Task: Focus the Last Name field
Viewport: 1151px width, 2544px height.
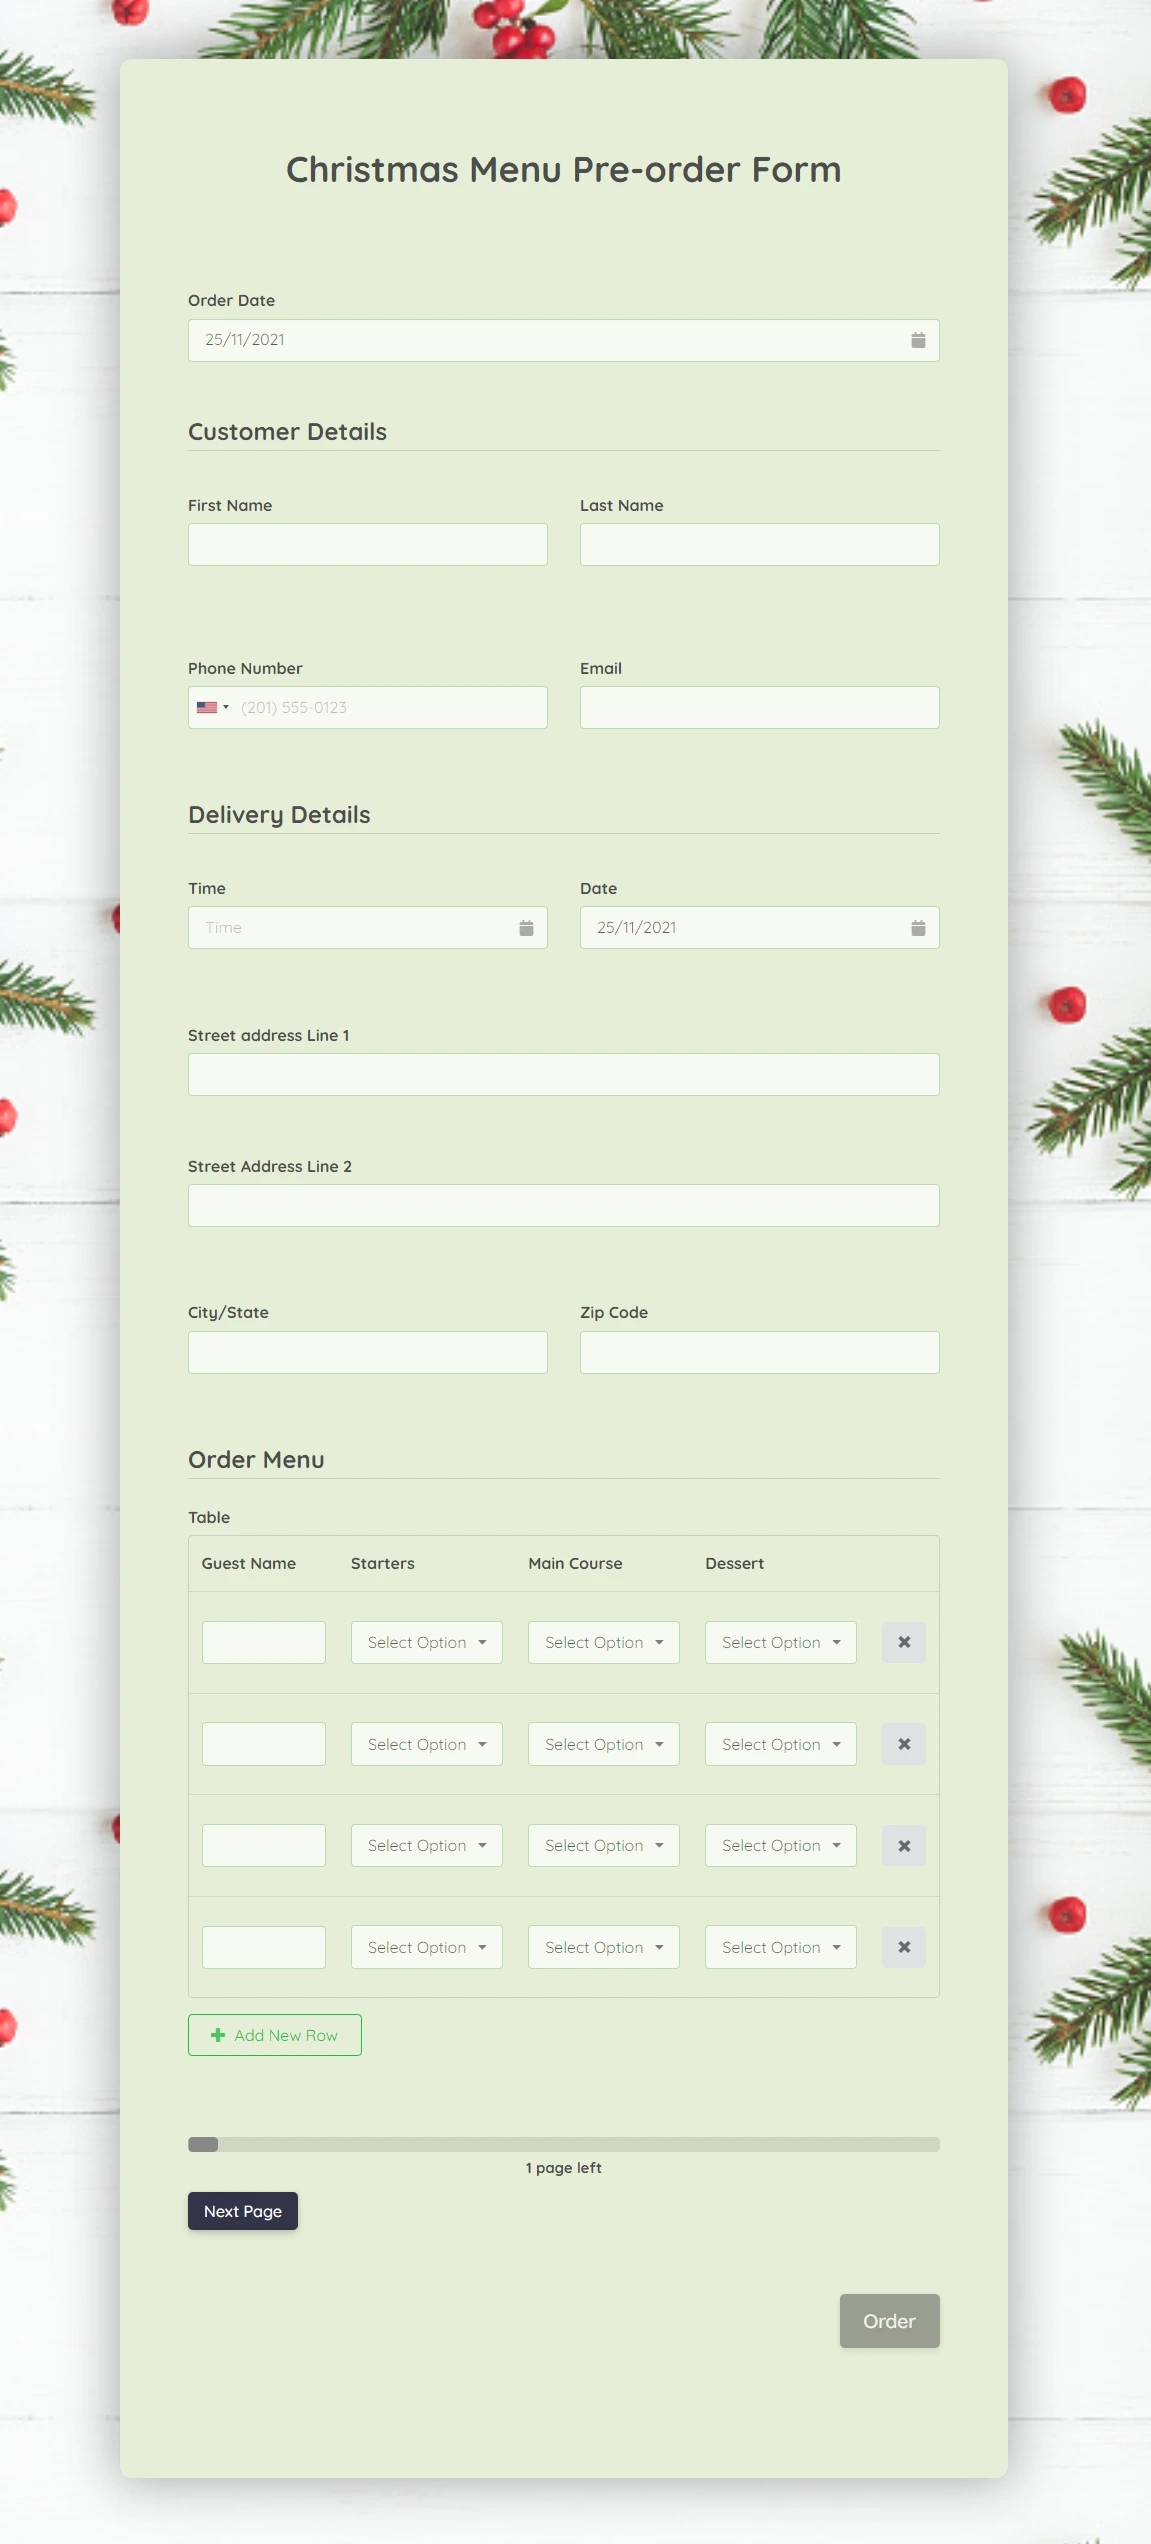Action: pos(760,544)
